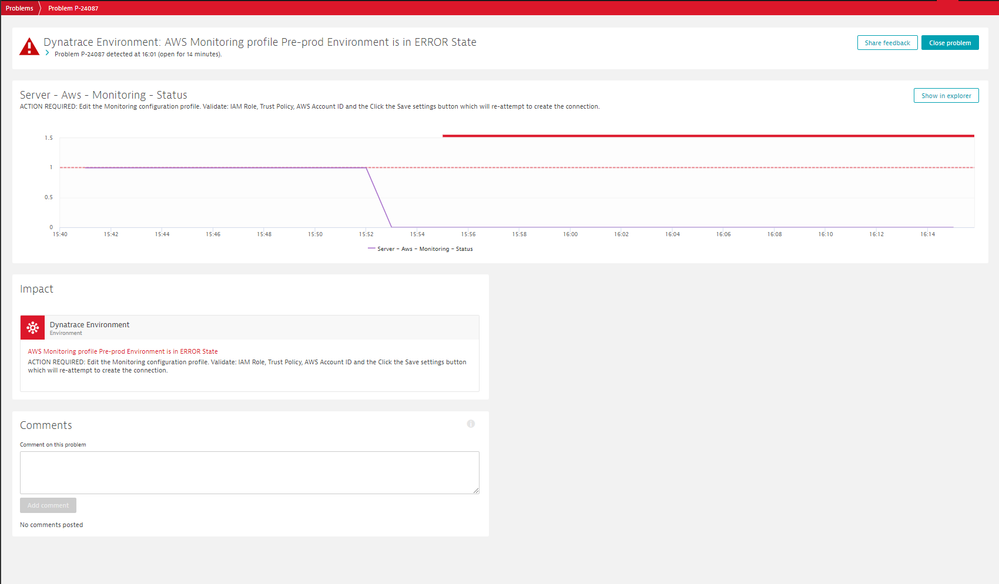Click the purple legend line marker
The width and height of the screenshot is (999, 584).
(373, 248)
